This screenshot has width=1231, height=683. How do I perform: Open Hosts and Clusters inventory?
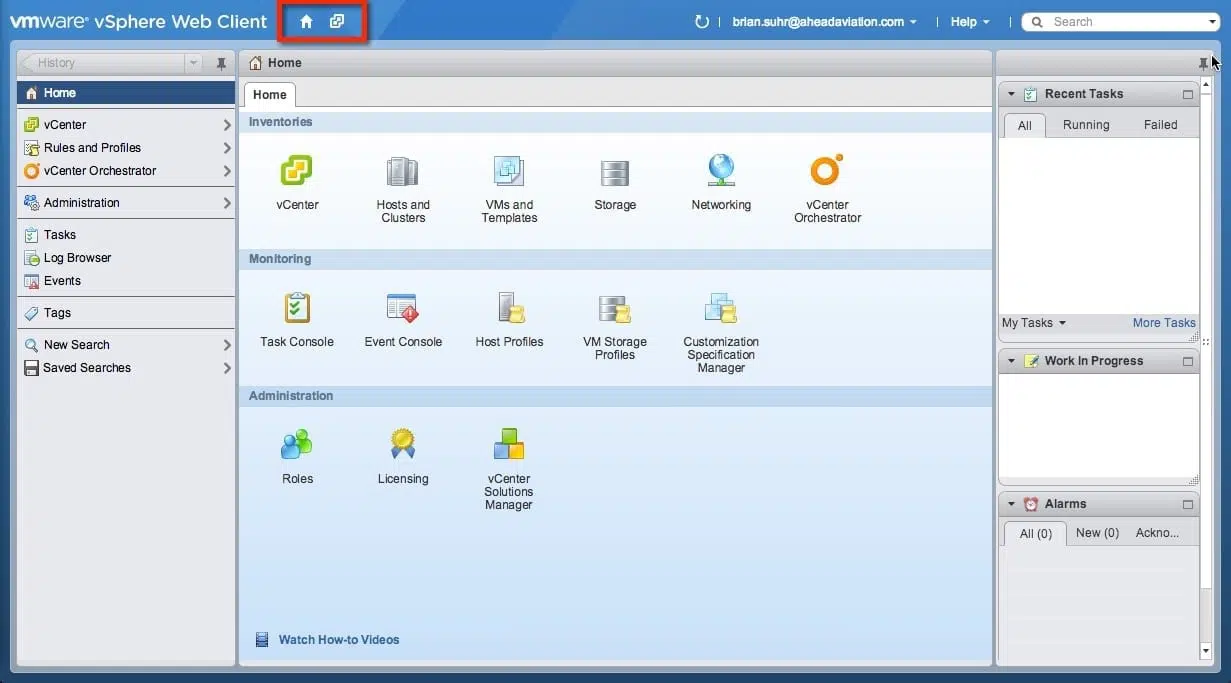pos(403,172)
